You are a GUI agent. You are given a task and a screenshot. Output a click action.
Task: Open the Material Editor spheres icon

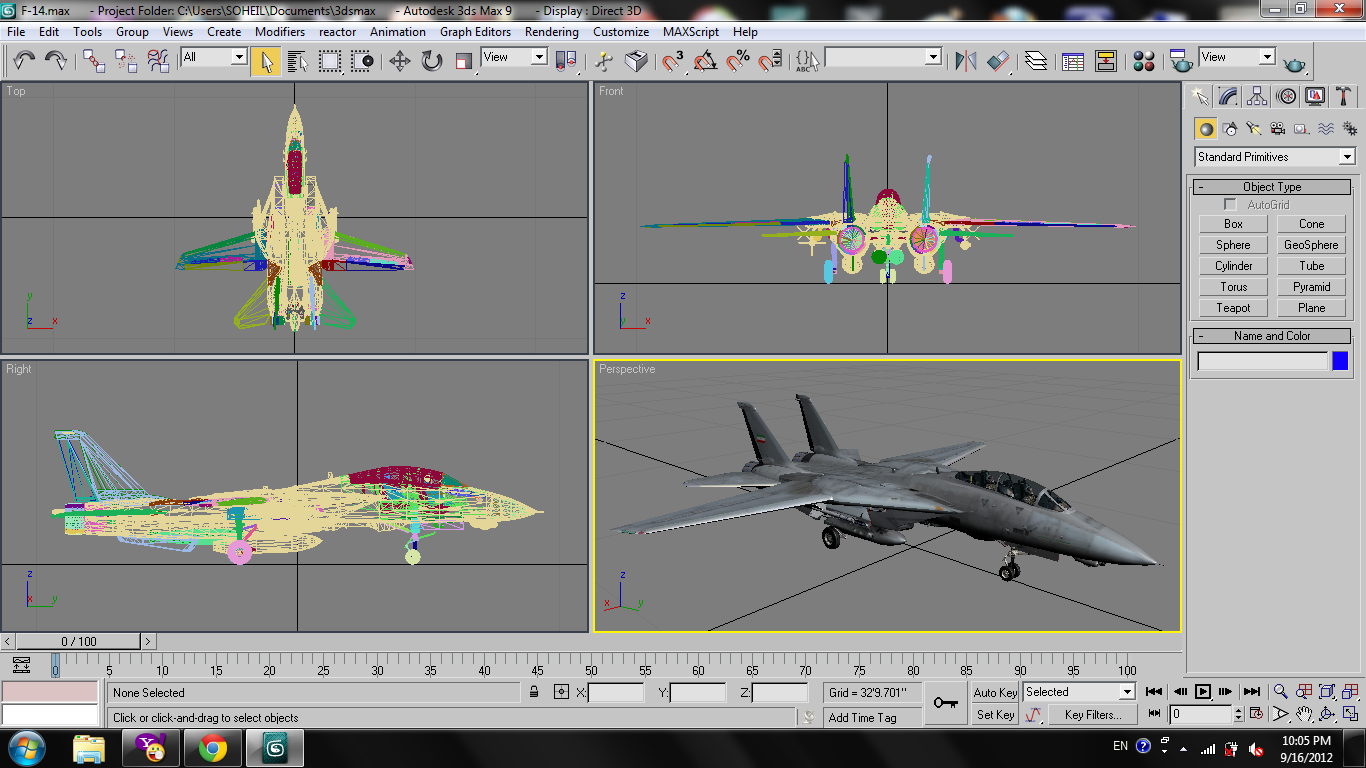1145,61
